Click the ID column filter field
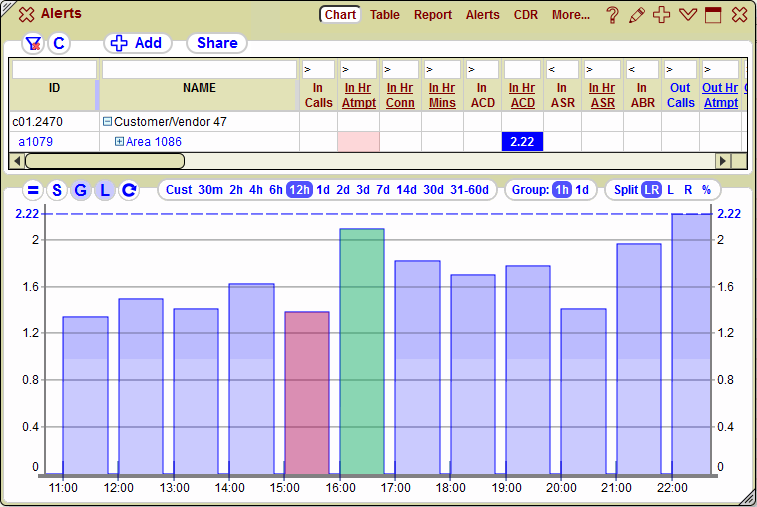 tap(54, 70)
